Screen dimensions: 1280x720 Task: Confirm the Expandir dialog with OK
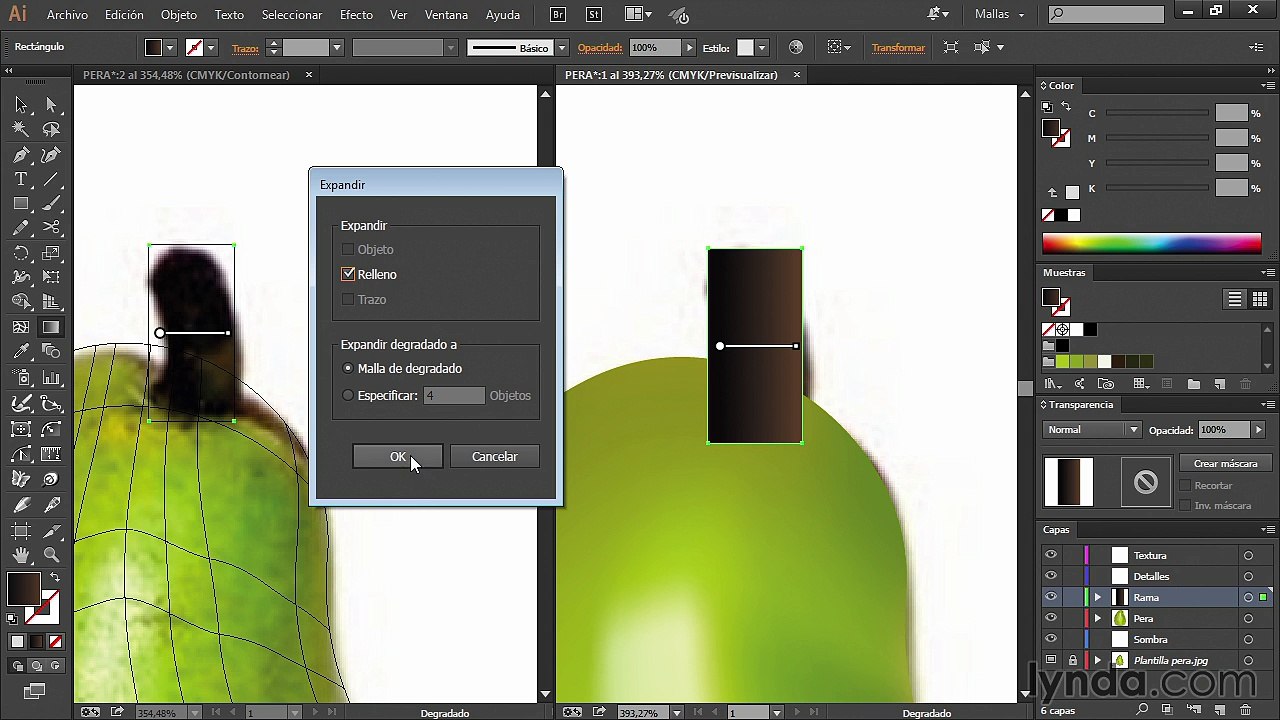pos(398,456)
